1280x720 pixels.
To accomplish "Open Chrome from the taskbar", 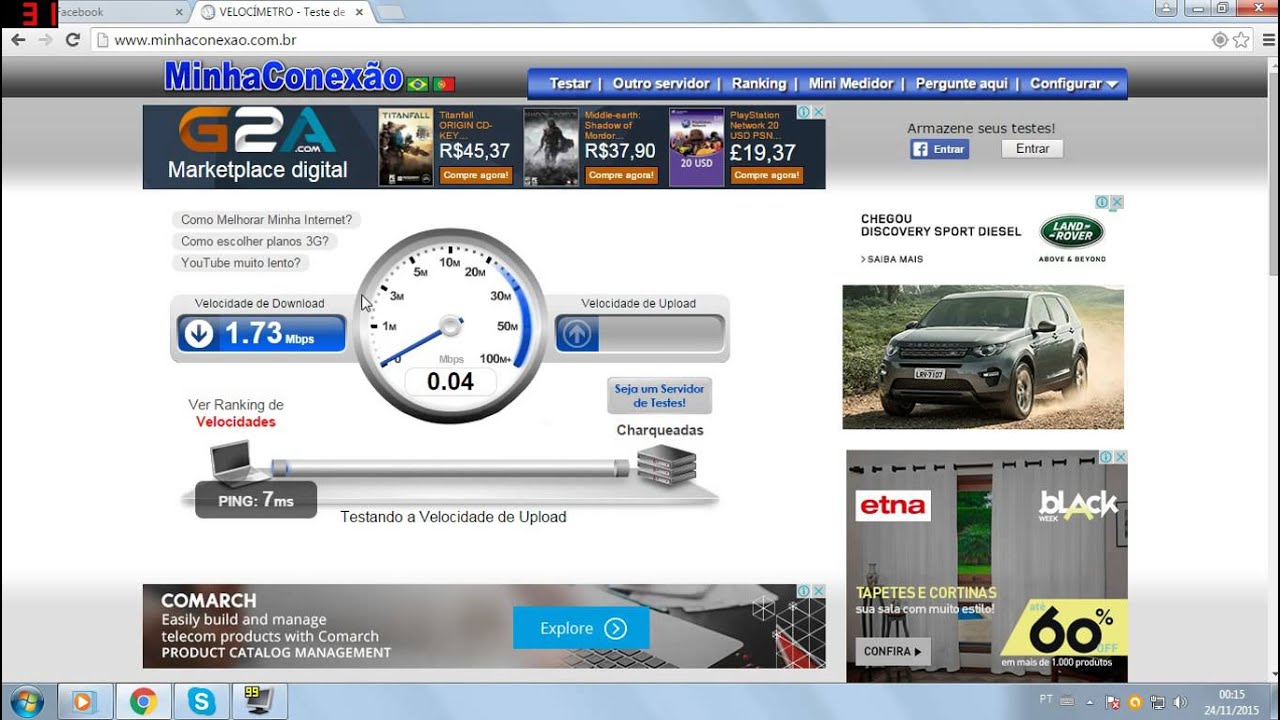I will click(143, 702).
